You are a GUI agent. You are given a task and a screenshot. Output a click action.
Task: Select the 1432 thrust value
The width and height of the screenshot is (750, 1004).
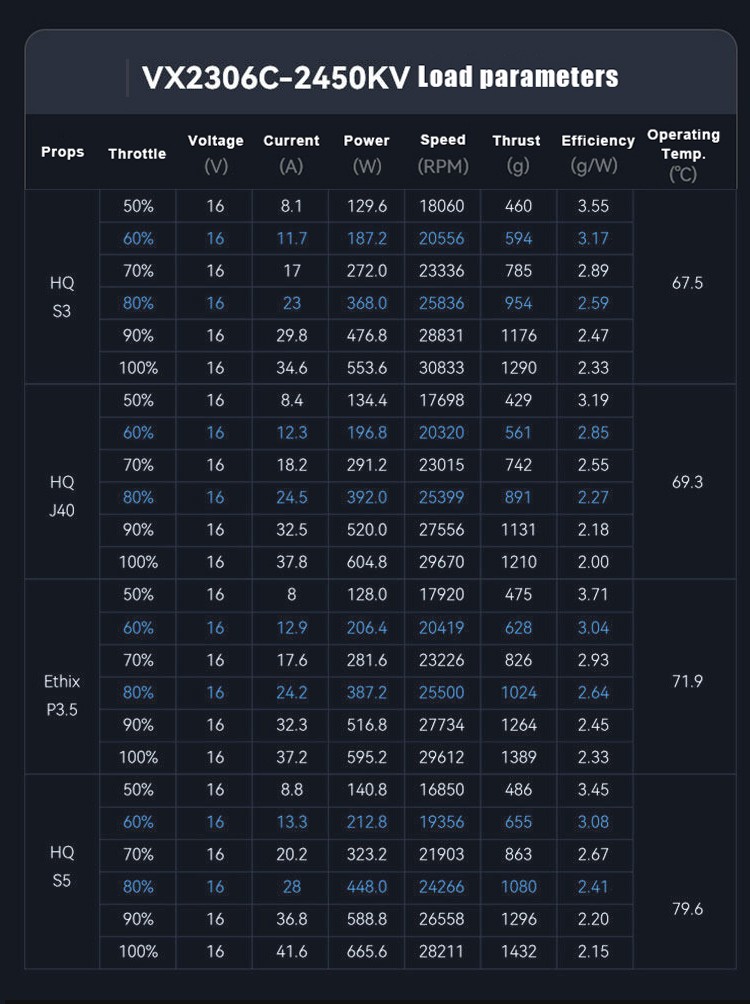click(516, 952)
